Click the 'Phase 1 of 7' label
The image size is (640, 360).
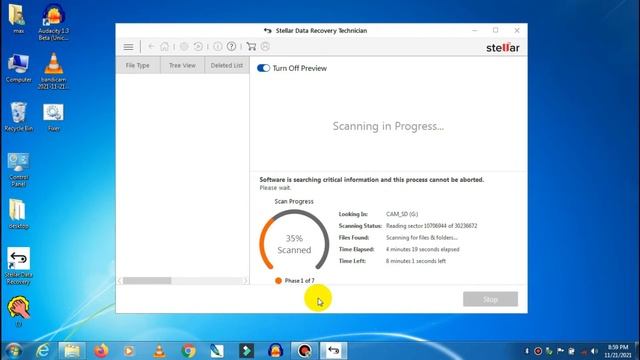299,281
